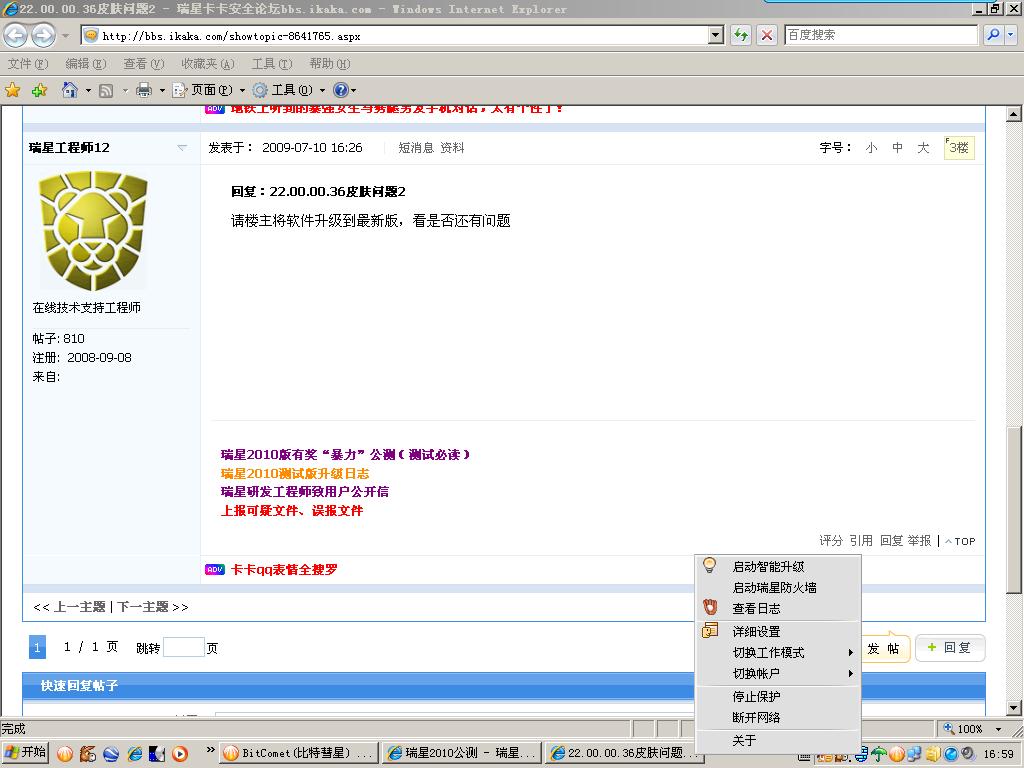Open link 瑞星2010版有奖“暴力”公测
This screenshot has height=768, width=1024.
(x=345, y=455)
